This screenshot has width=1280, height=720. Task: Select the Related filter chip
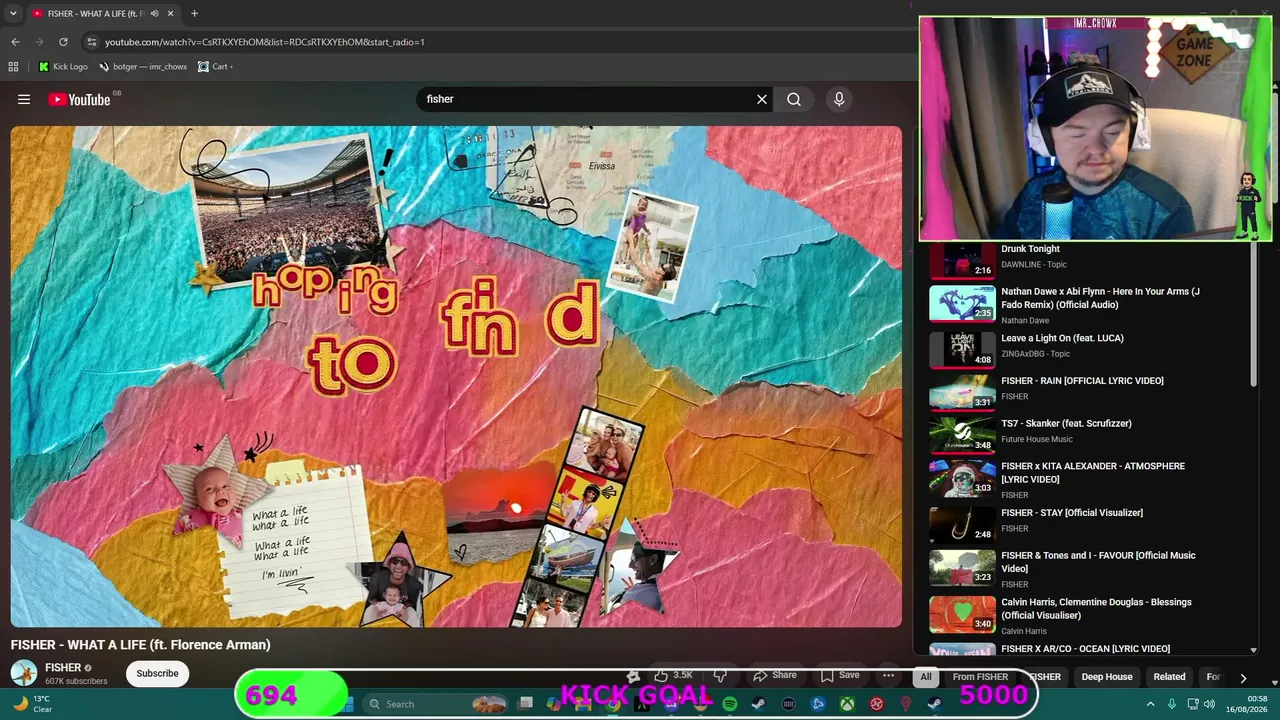click(x=1169, y=677)
